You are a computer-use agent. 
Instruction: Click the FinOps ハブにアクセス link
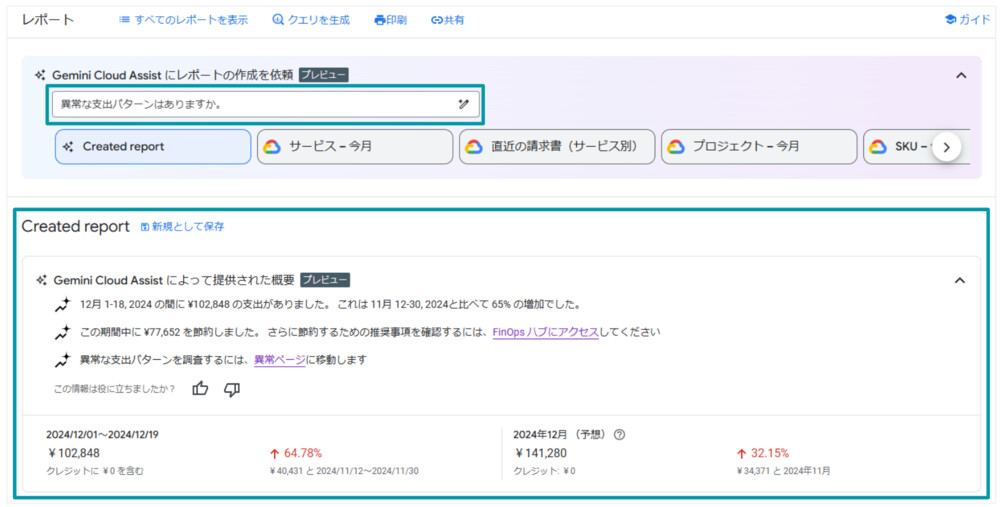(x=545, y=332)
